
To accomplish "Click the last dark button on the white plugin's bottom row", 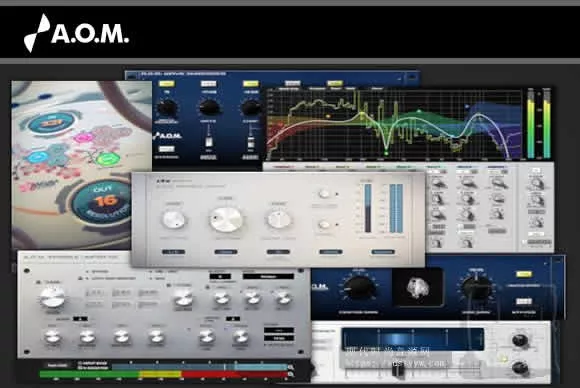I will (383, 252).
